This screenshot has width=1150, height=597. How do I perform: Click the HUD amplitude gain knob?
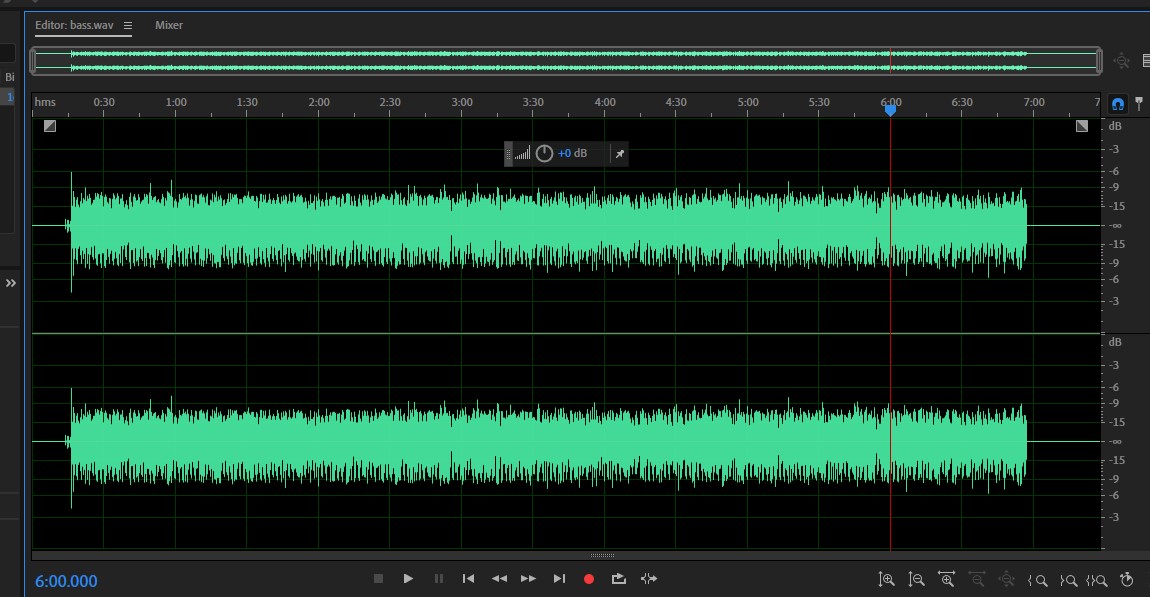point(544,153)
